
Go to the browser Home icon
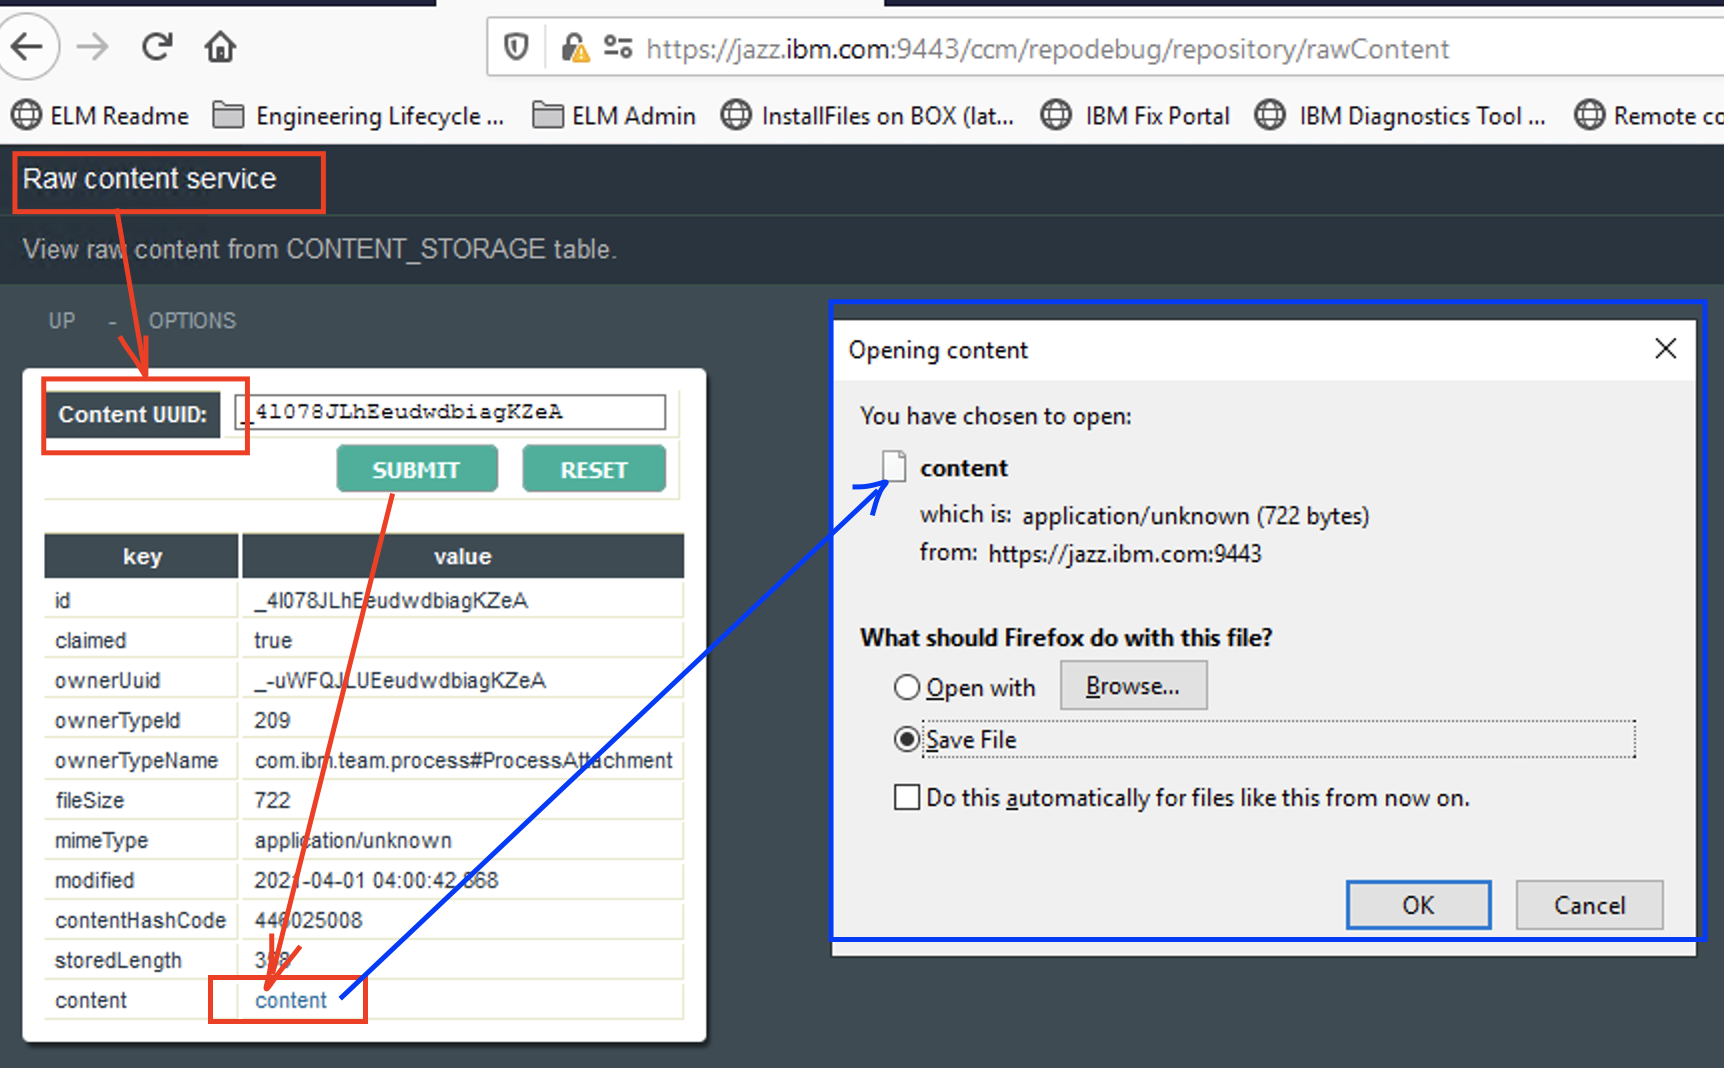point(220,47)
